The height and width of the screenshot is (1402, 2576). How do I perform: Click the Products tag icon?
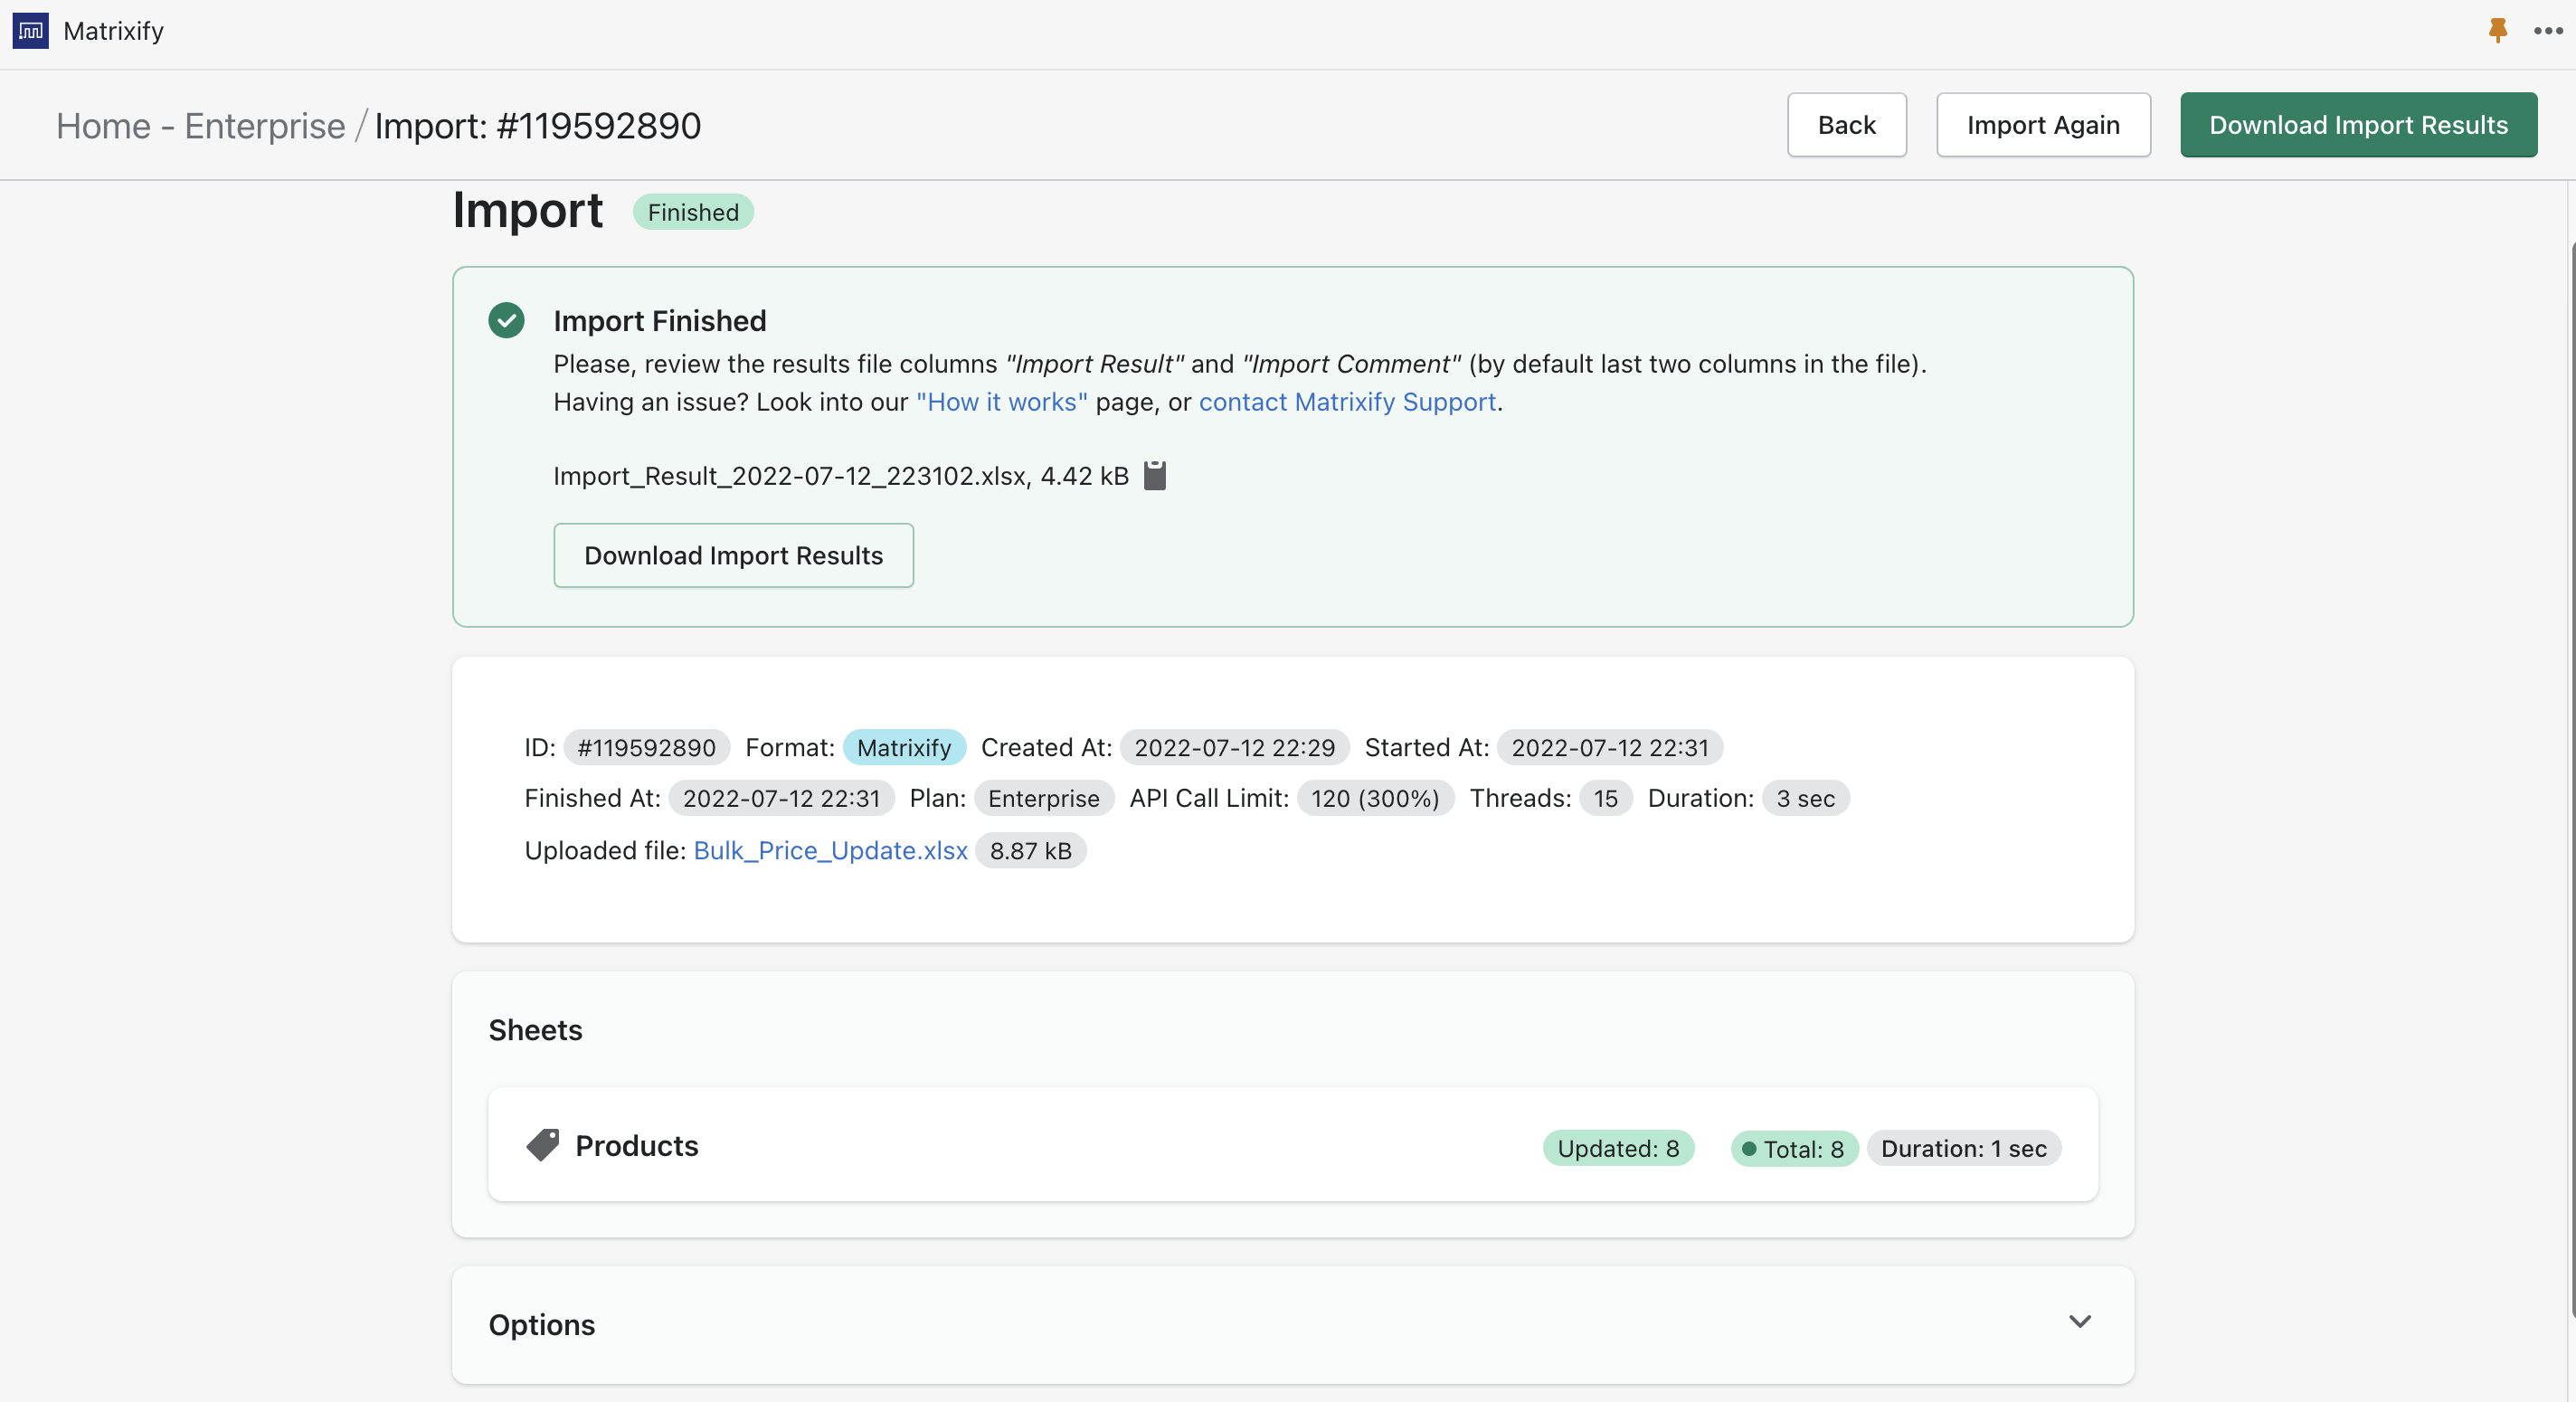coord(542,1145)
